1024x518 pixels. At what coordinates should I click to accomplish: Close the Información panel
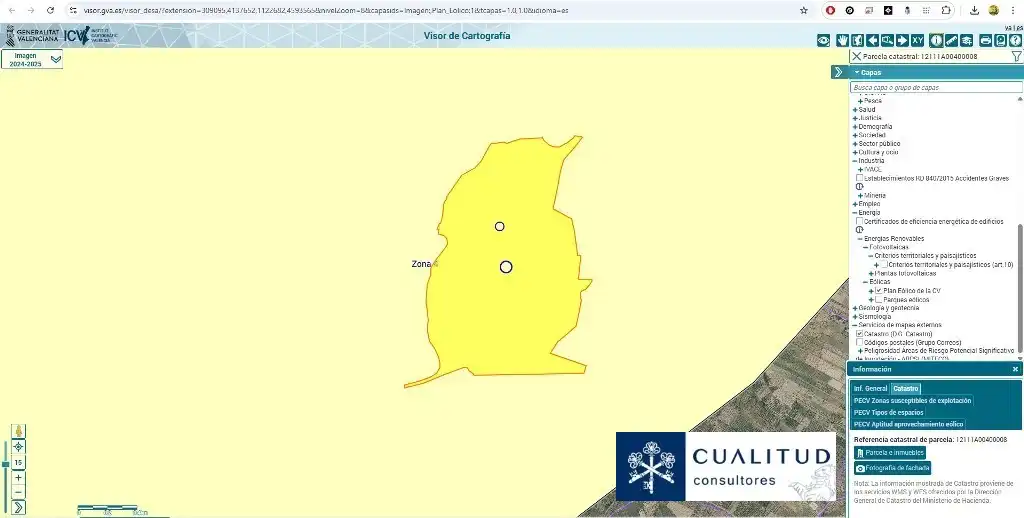coord(1015,369)
